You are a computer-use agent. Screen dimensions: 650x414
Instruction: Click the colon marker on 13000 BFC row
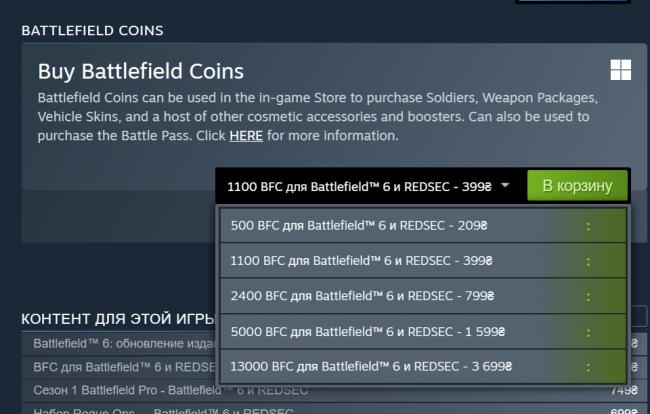click(588, 364)
